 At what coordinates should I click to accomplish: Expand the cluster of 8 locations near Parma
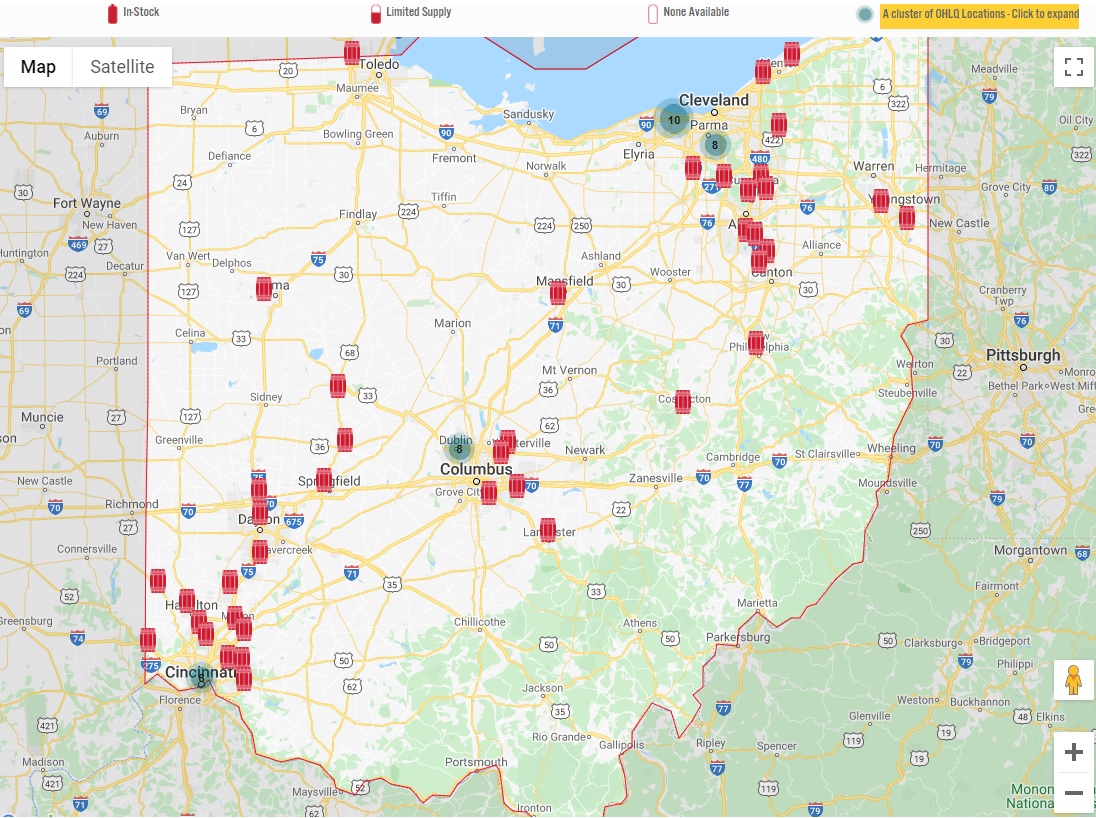pos(715,144)
